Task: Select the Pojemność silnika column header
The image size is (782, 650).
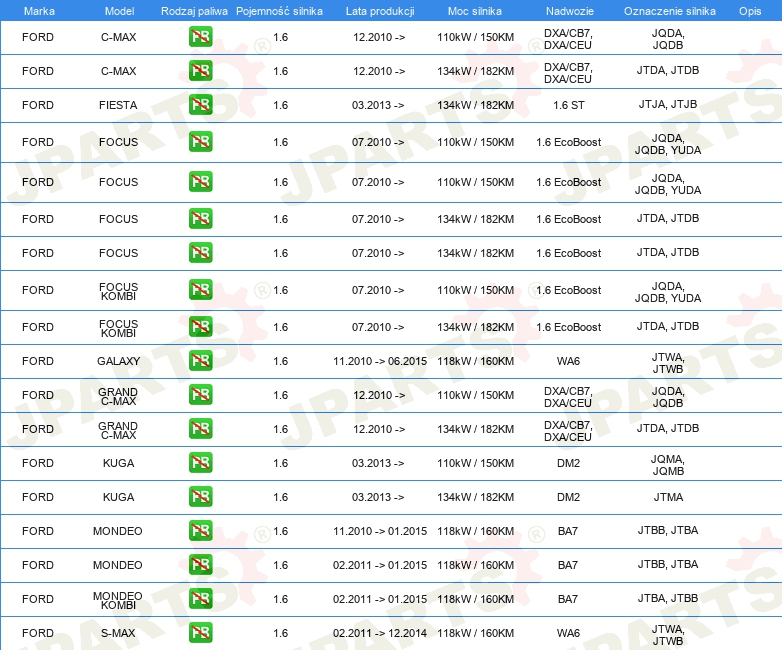Action: 279,11
